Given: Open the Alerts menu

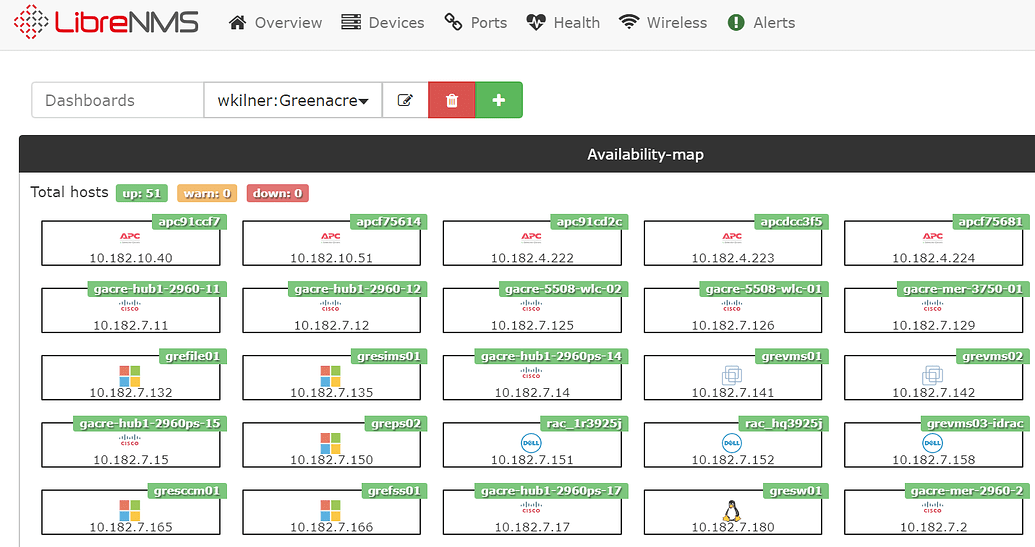Looking at the screenshot, I should tap(762, 22).
